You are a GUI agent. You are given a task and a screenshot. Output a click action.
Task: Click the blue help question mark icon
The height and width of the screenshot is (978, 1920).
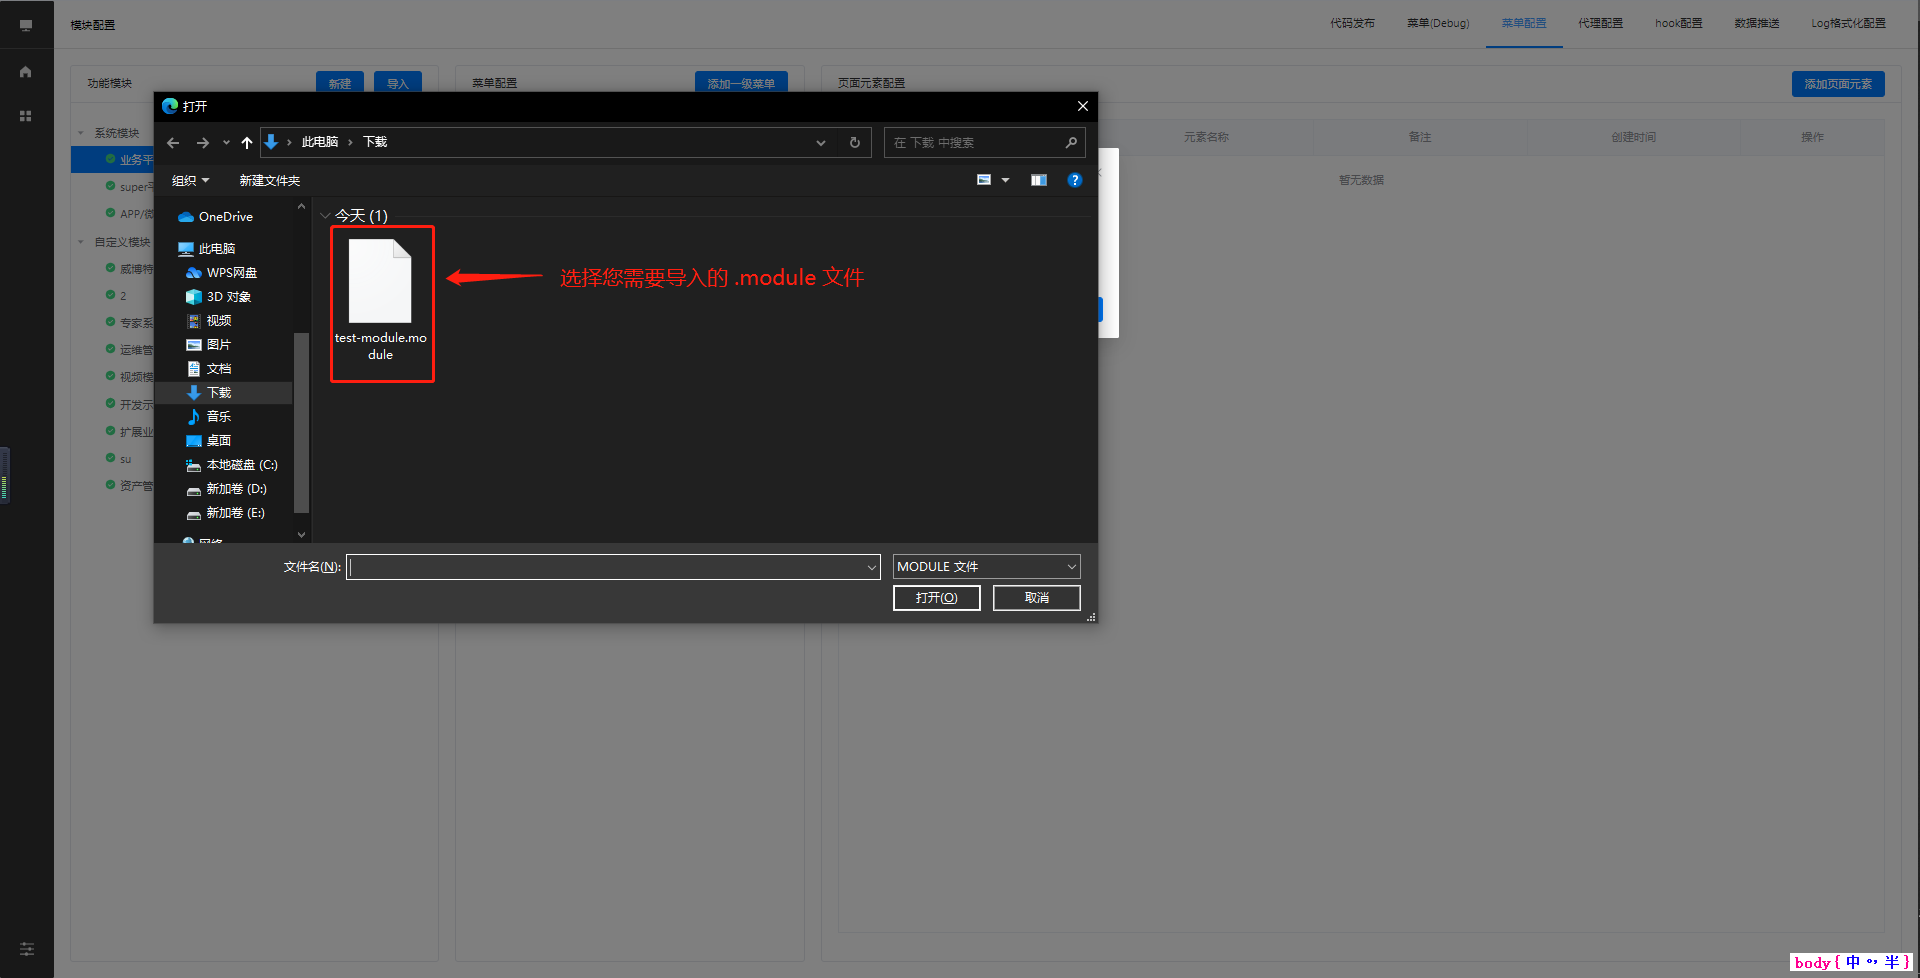point(1075,180)
